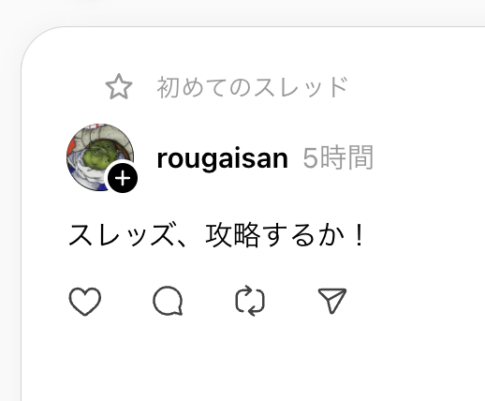Share the post with the paper plane icon
Screen dimensions: 485x401
tap(332, 300)
